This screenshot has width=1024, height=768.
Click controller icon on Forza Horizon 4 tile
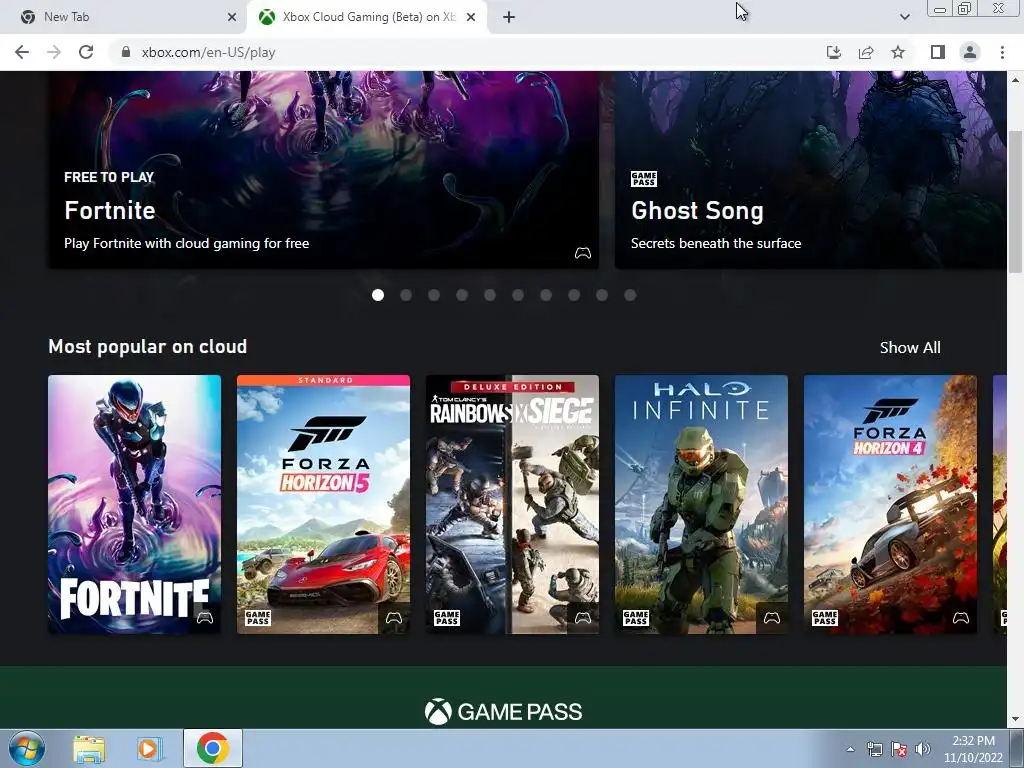[x=961, y=618]
